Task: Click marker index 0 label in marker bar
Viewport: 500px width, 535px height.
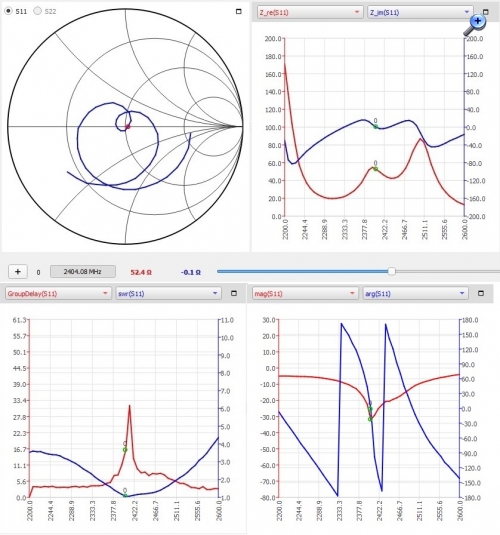Action: 39,272
